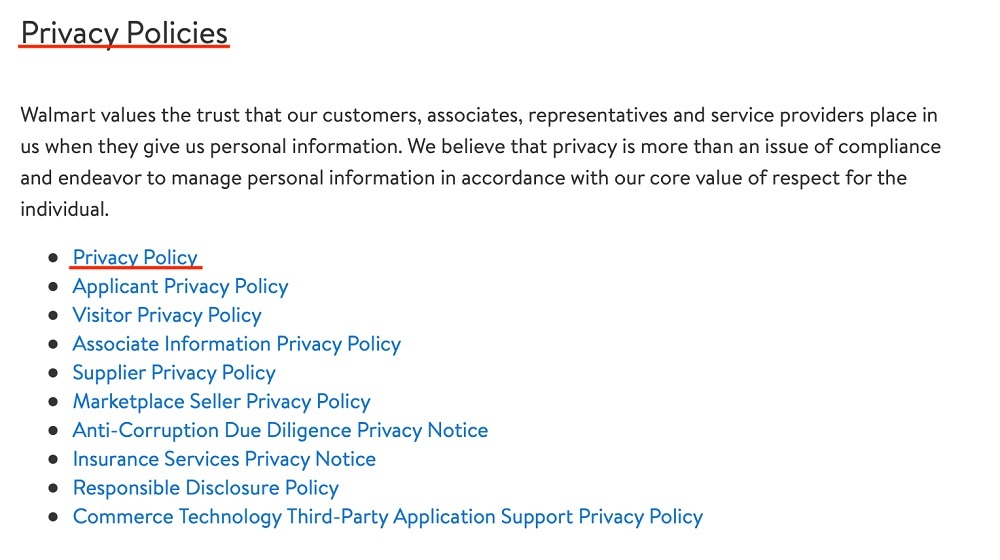This screenshot has height=560, width=1000.
Task: Open the Supplier Privacy Policy link
Action: click(174, 372)
